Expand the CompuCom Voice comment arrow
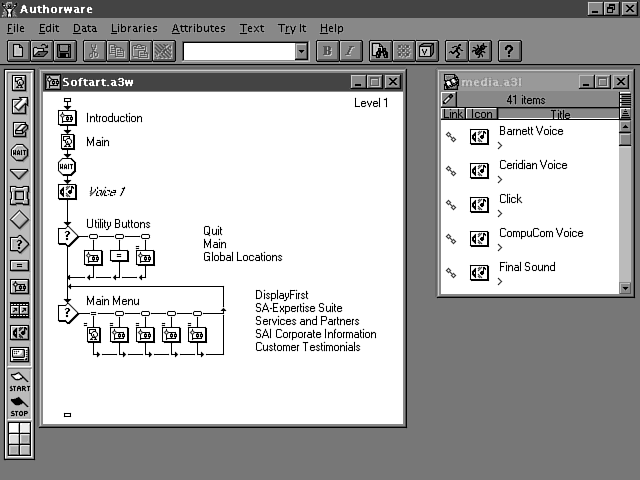Viewport: 640px width, 480px height. coord(500,247)
